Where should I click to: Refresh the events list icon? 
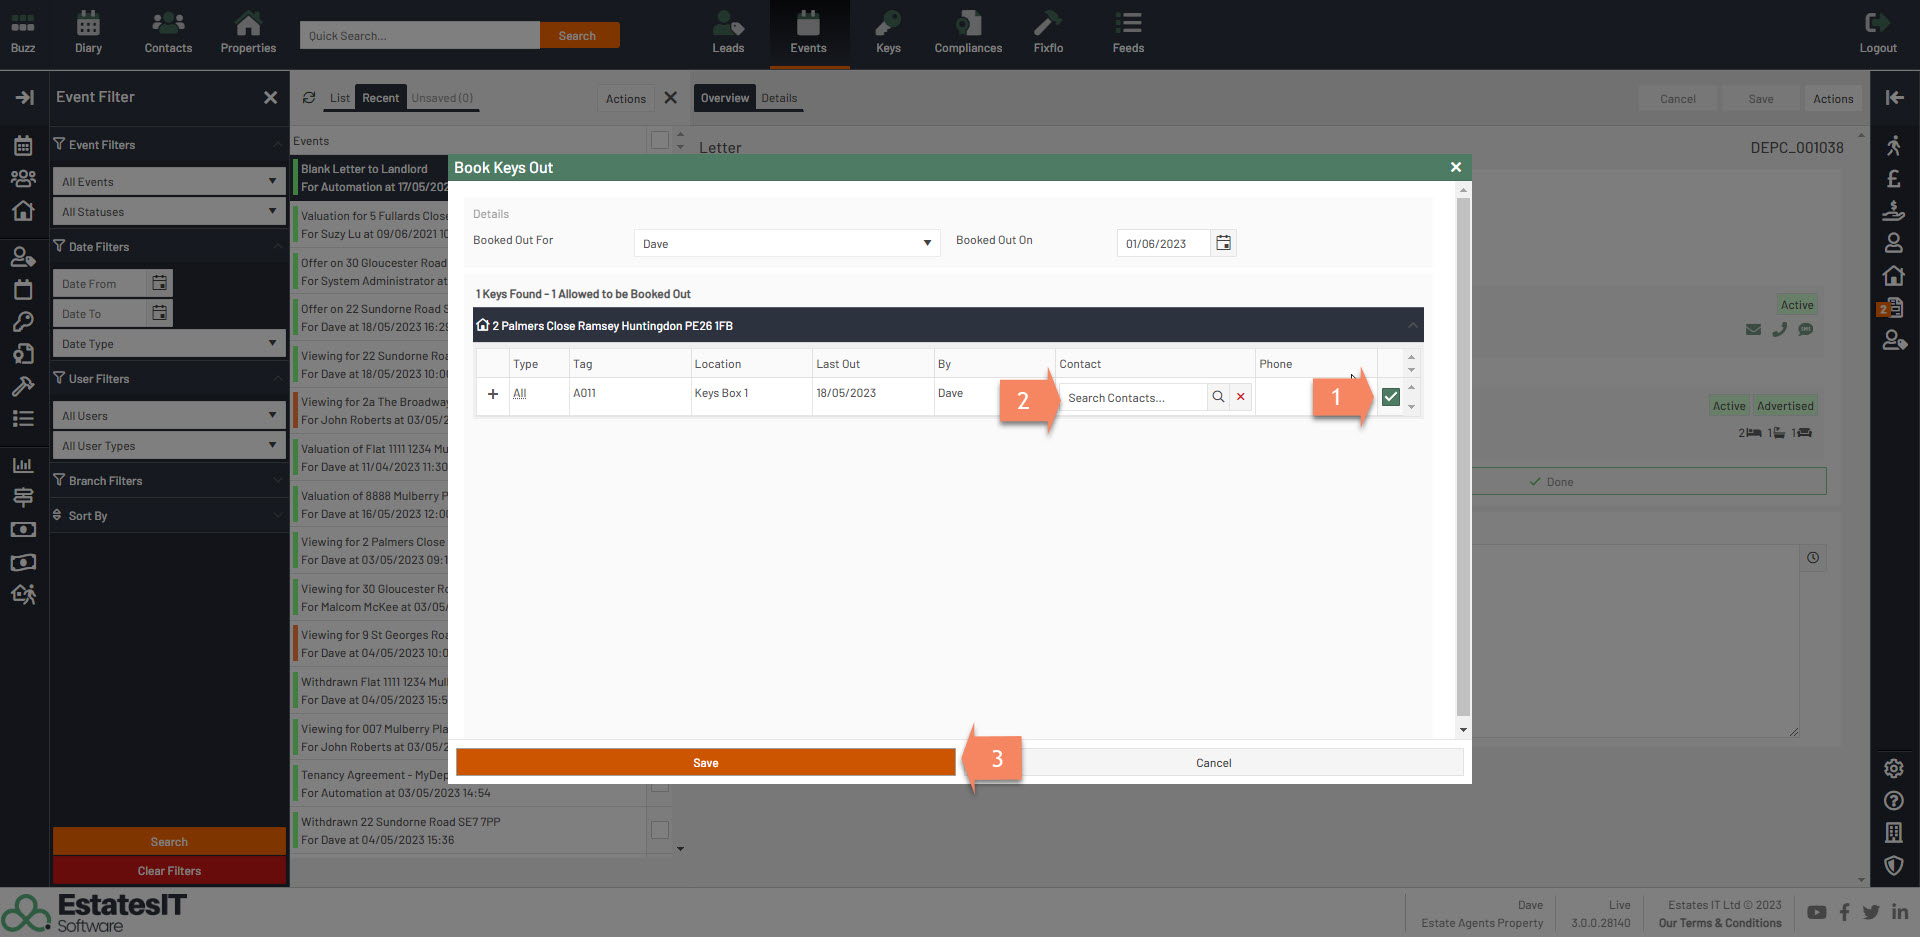[x=309, y=98]
